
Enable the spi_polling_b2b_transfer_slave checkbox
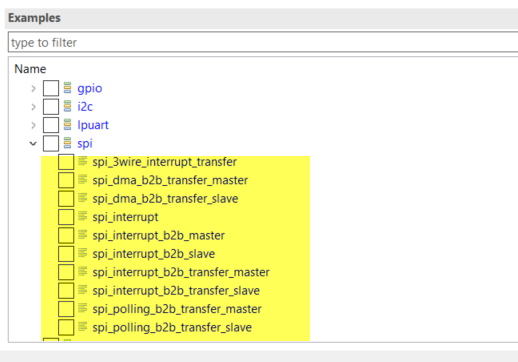coord(66,327)
